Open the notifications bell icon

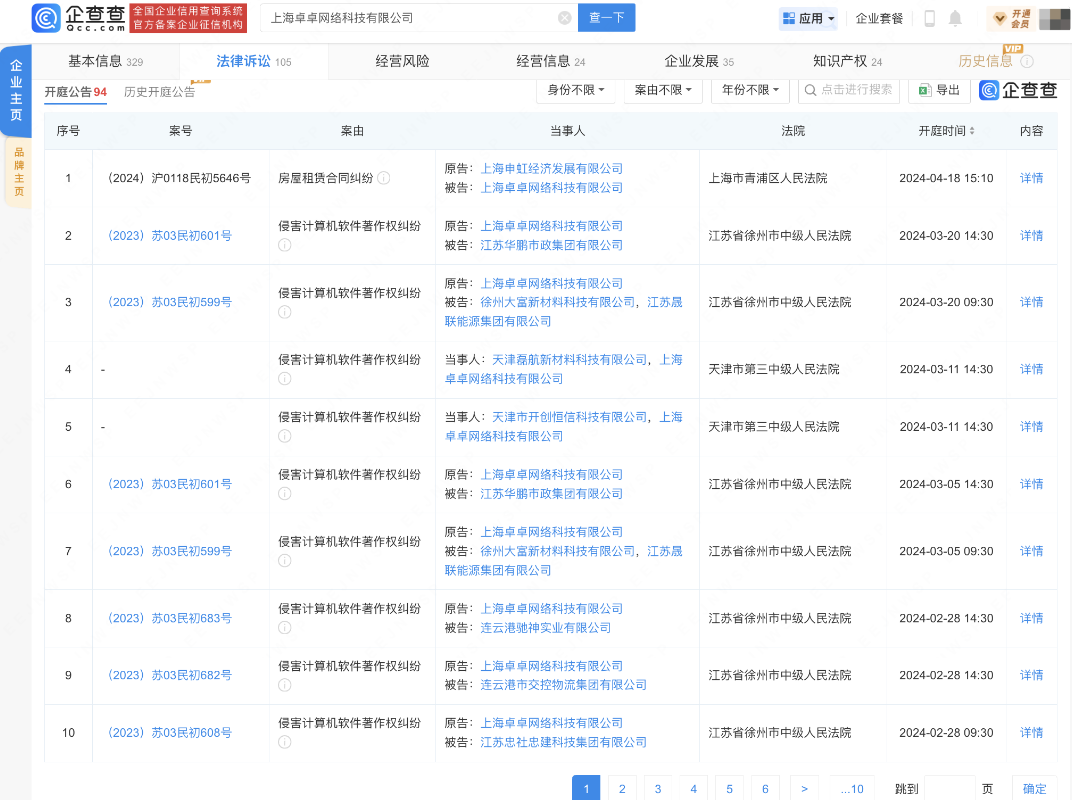[x=957, y=17]
